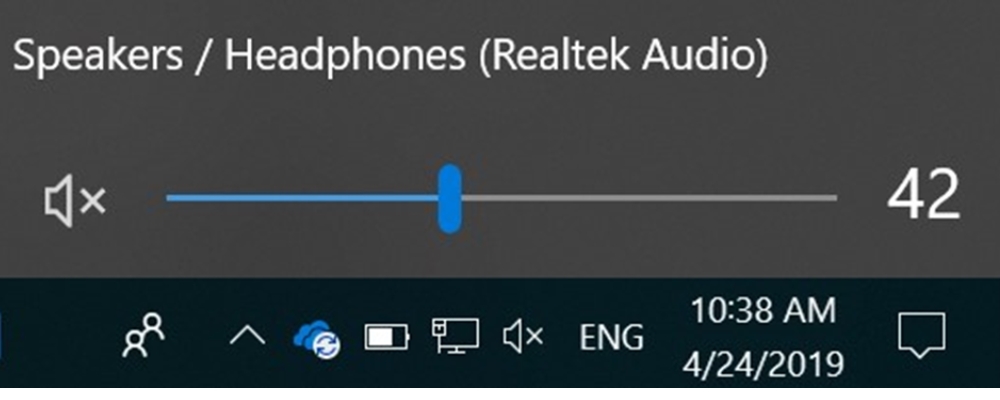The image size is (1000, 400).
Task: Click the volume level number 42
Action: 922,196
